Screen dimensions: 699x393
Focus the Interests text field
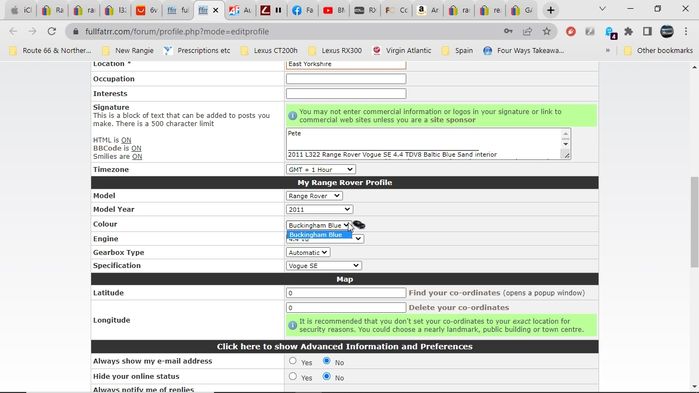coord(346,94)
